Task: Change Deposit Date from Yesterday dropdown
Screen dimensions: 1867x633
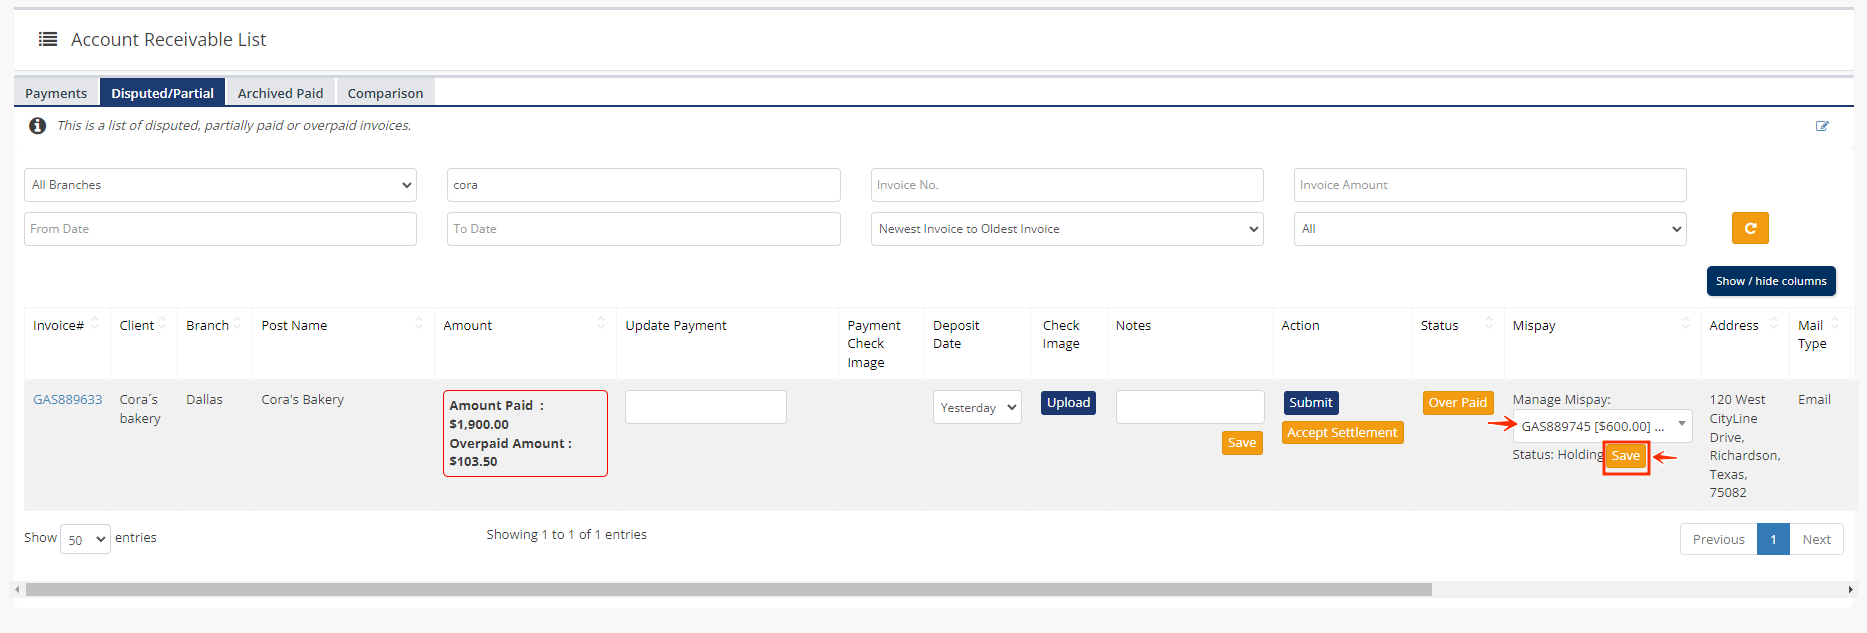Action: (x=977, y=408)
